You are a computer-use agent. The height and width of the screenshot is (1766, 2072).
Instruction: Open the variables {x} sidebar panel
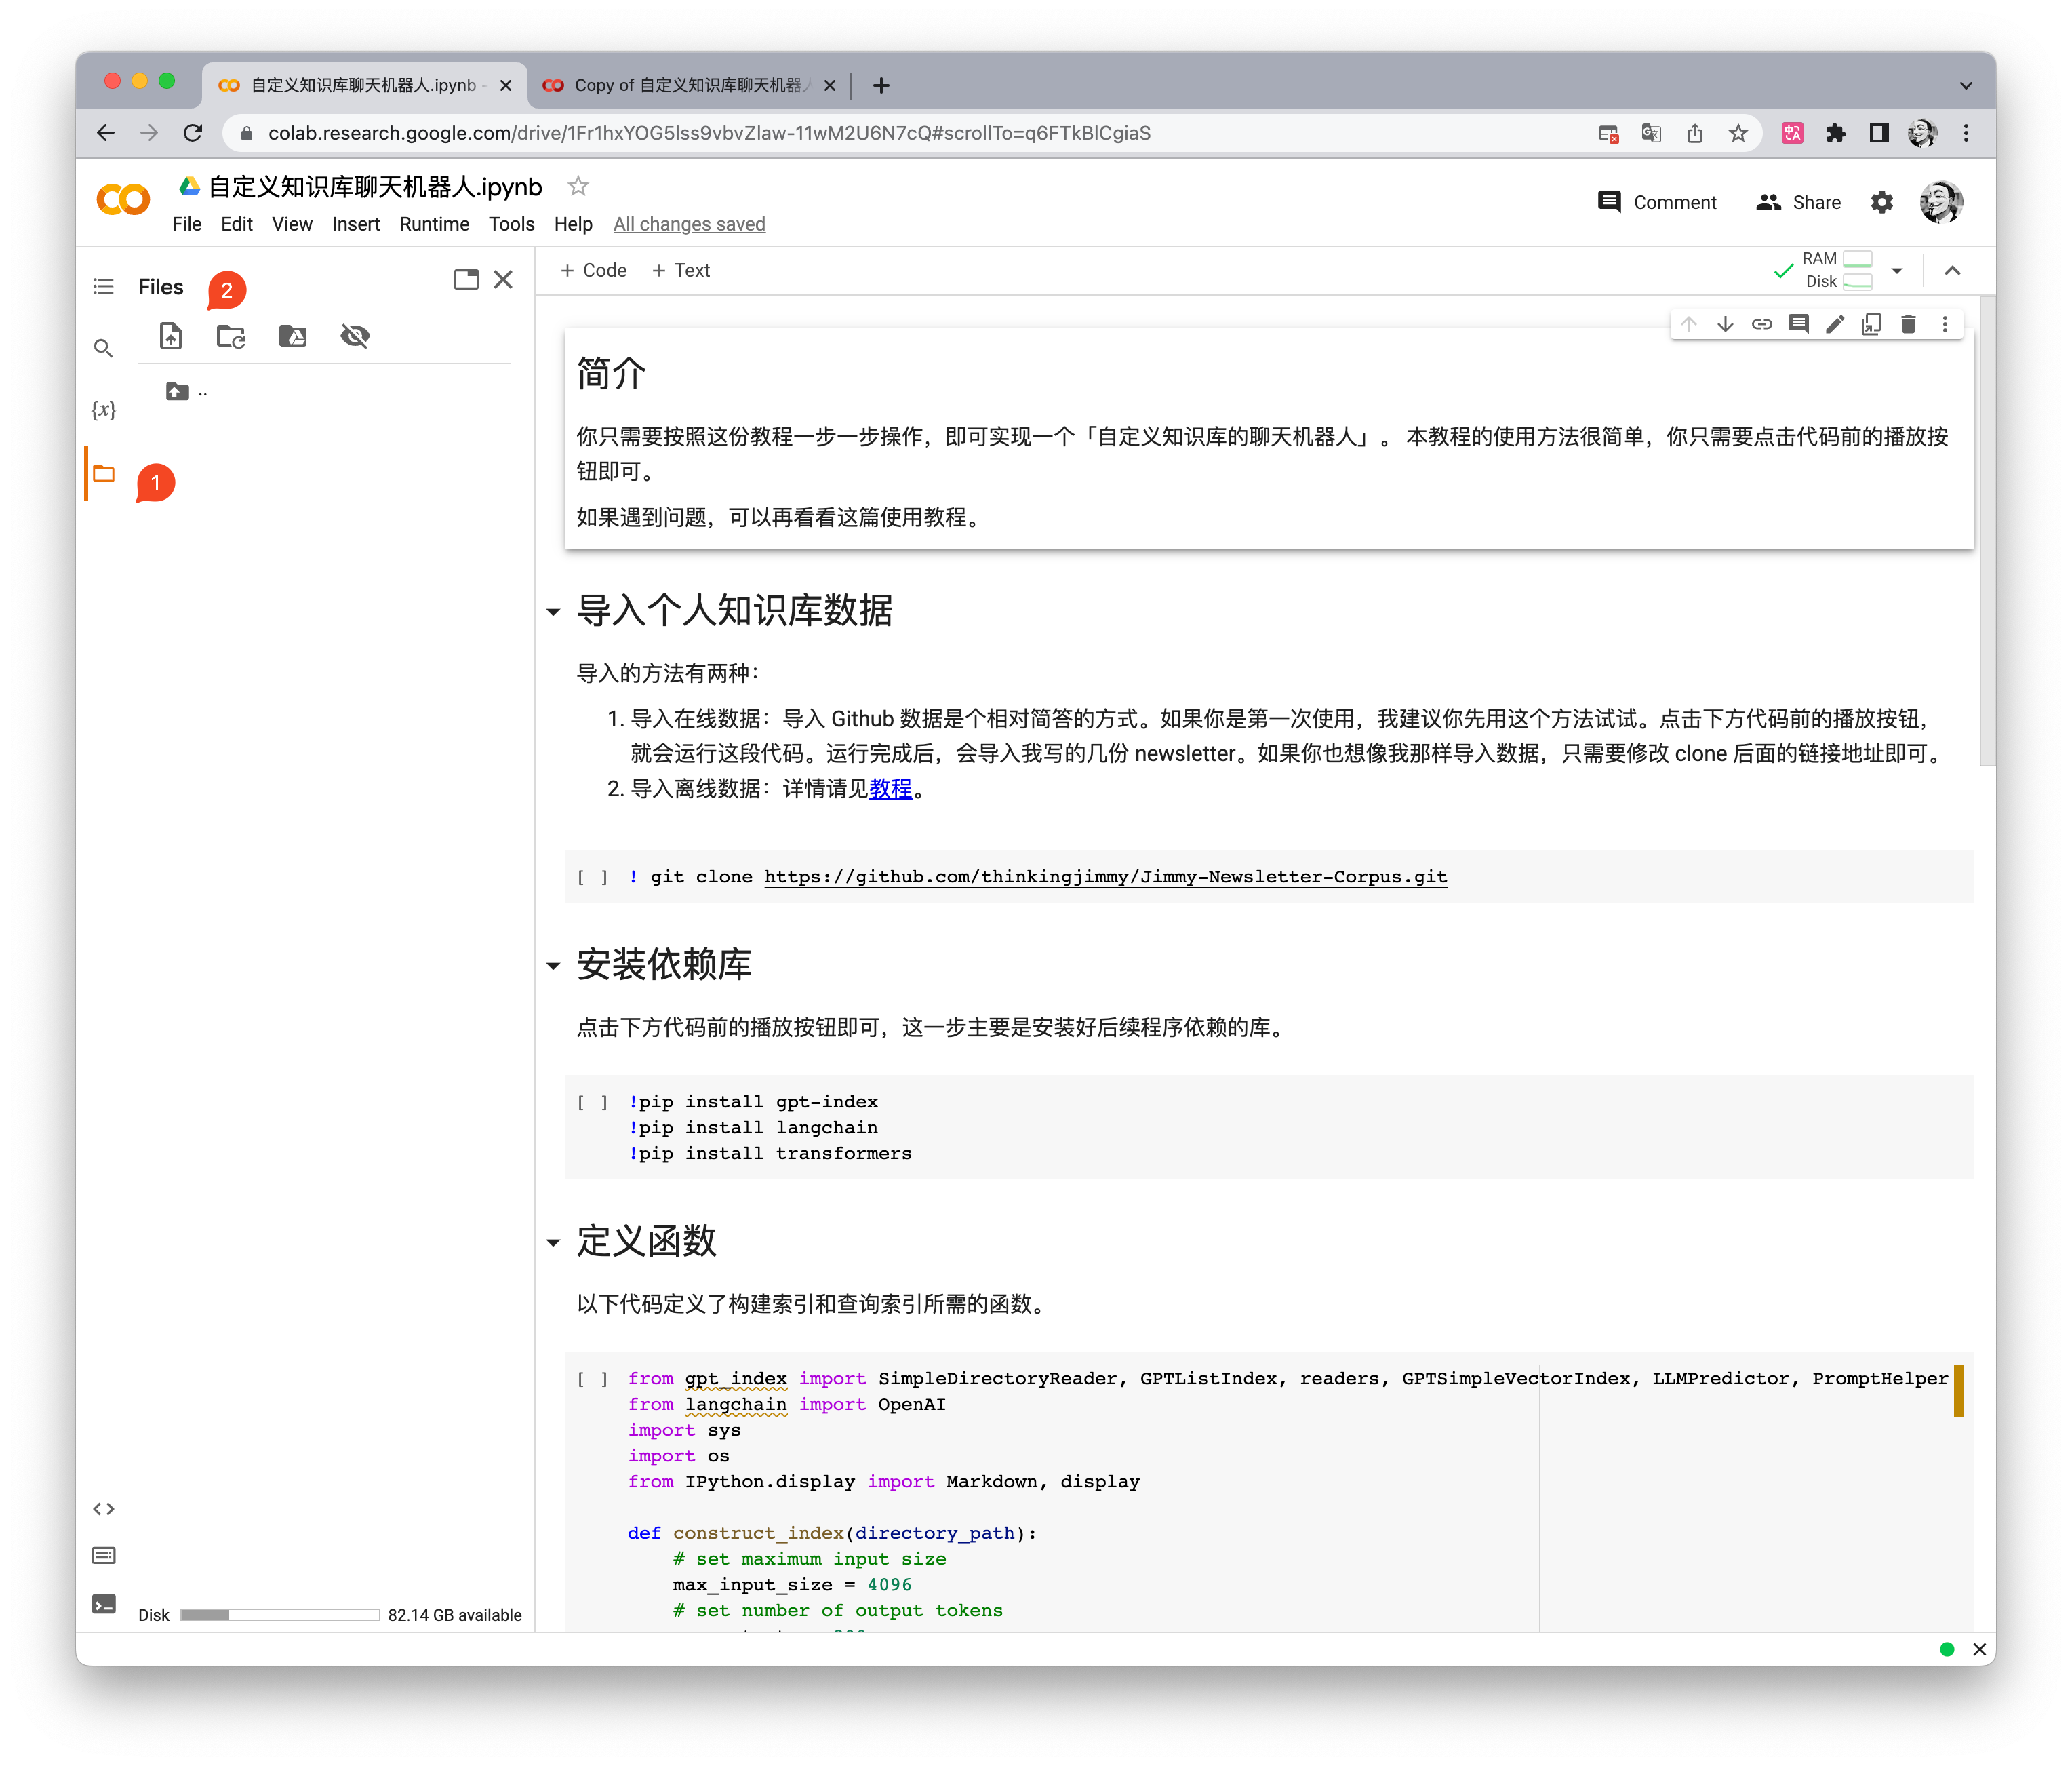tap(103, 410)
